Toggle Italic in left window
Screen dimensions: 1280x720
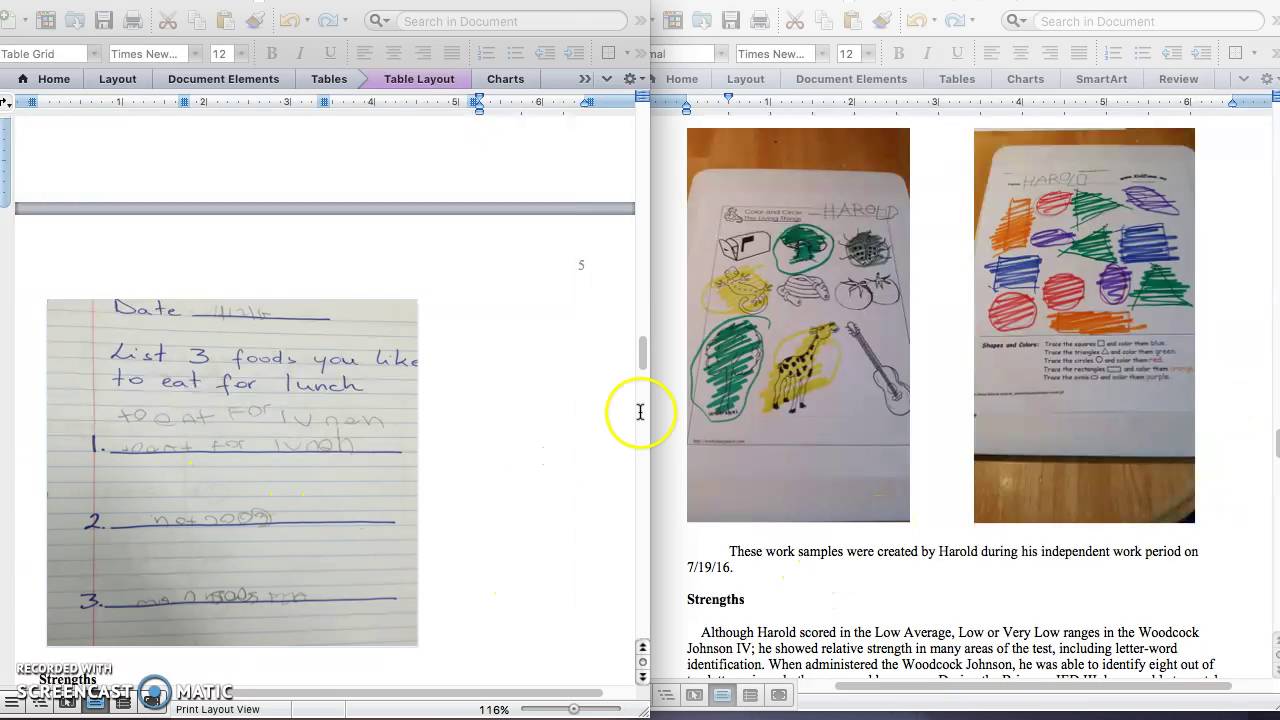(x=300, y=53)
